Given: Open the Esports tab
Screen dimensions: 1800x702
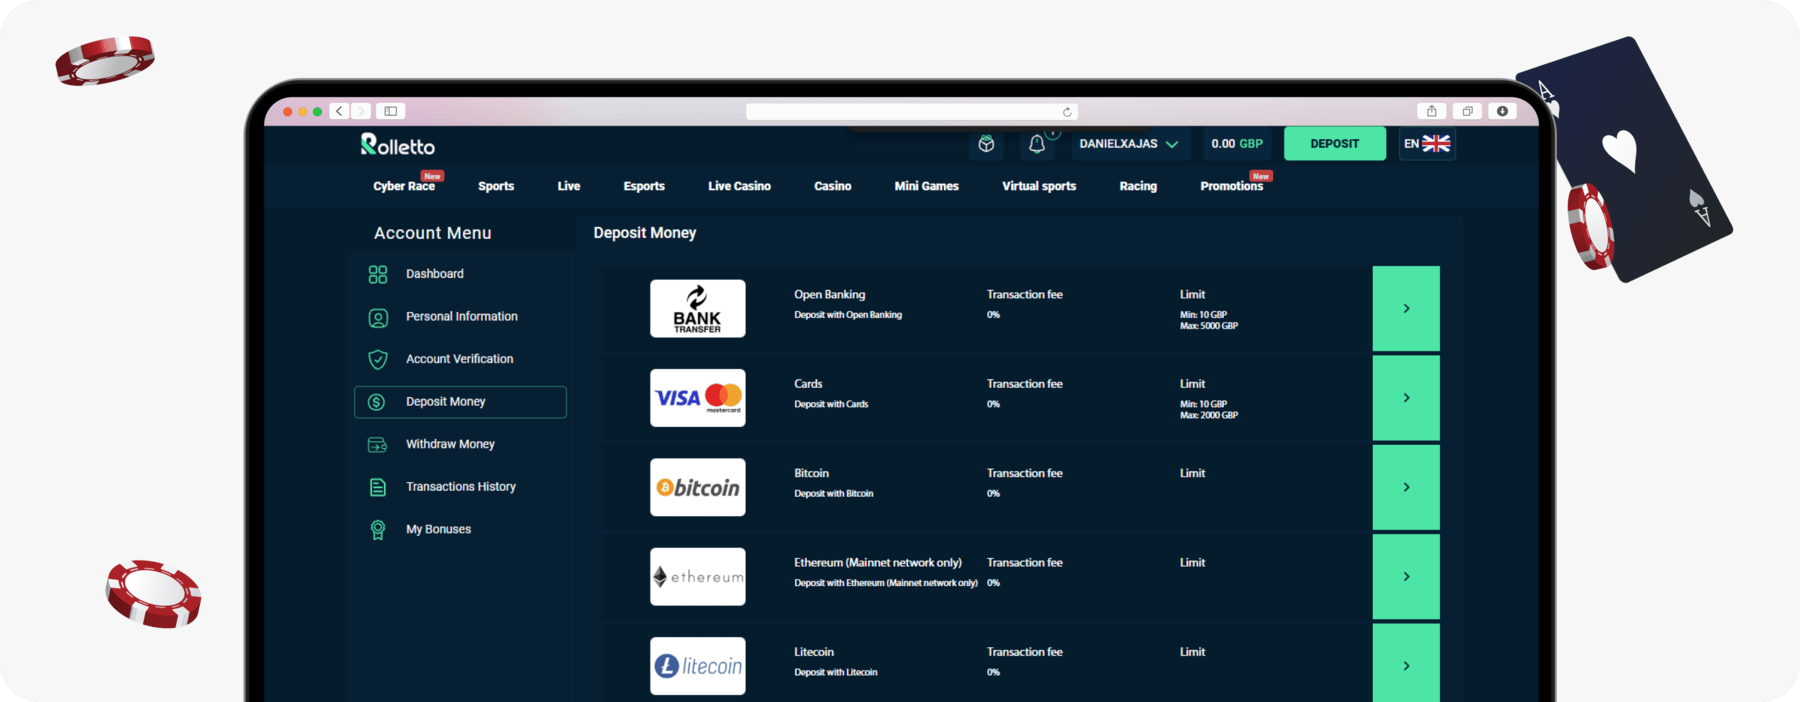Looking at the screenshot, I should [644, 186].
